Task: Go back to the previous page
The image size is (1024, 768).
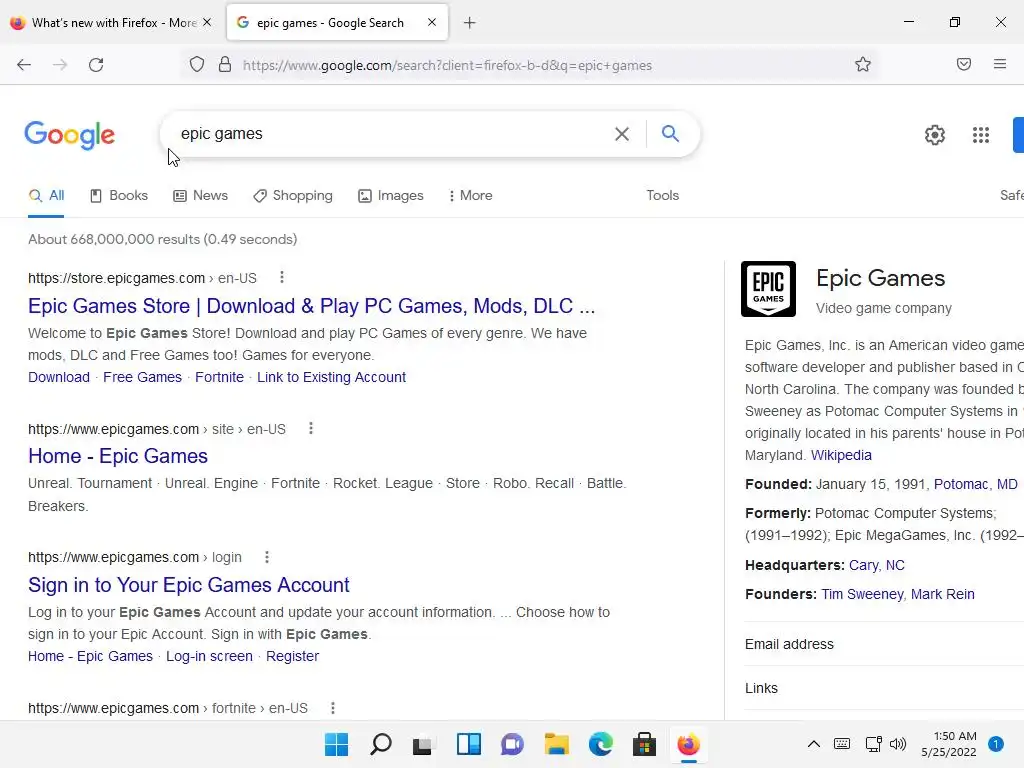Action: 24,65
